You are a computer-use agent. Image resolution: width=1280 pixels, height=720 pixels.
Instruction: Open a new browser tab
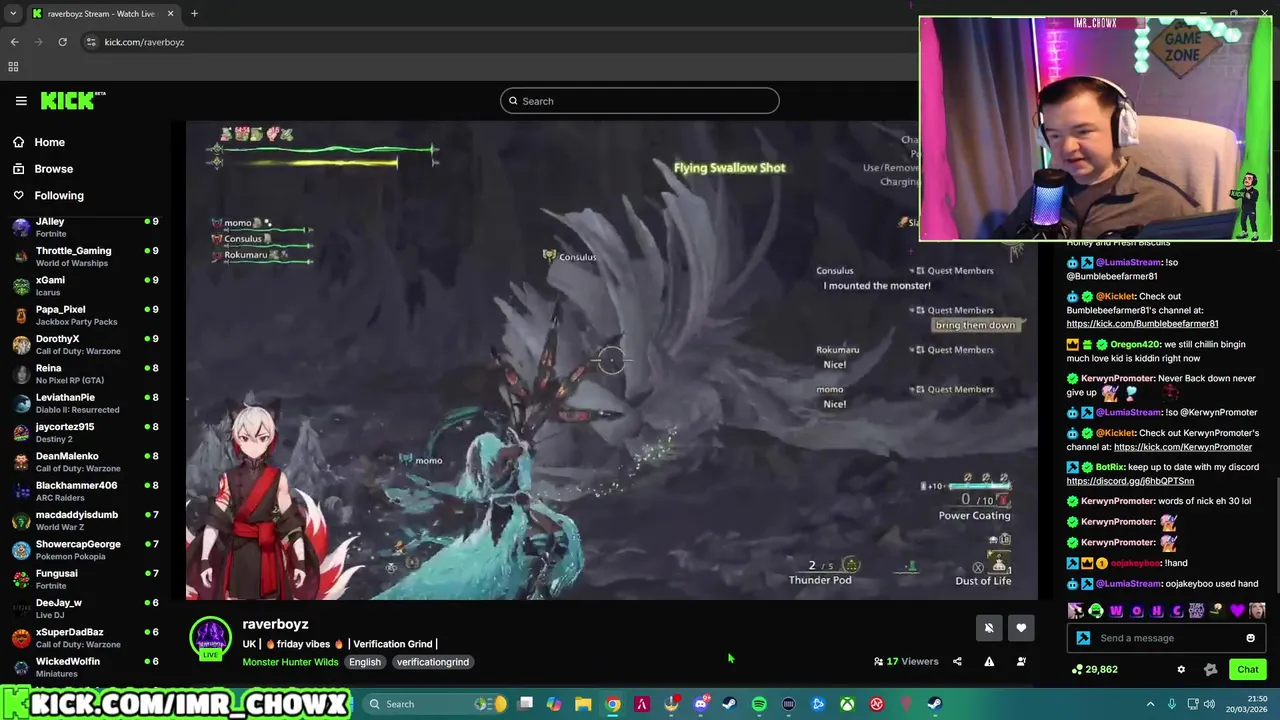(194, 14)
